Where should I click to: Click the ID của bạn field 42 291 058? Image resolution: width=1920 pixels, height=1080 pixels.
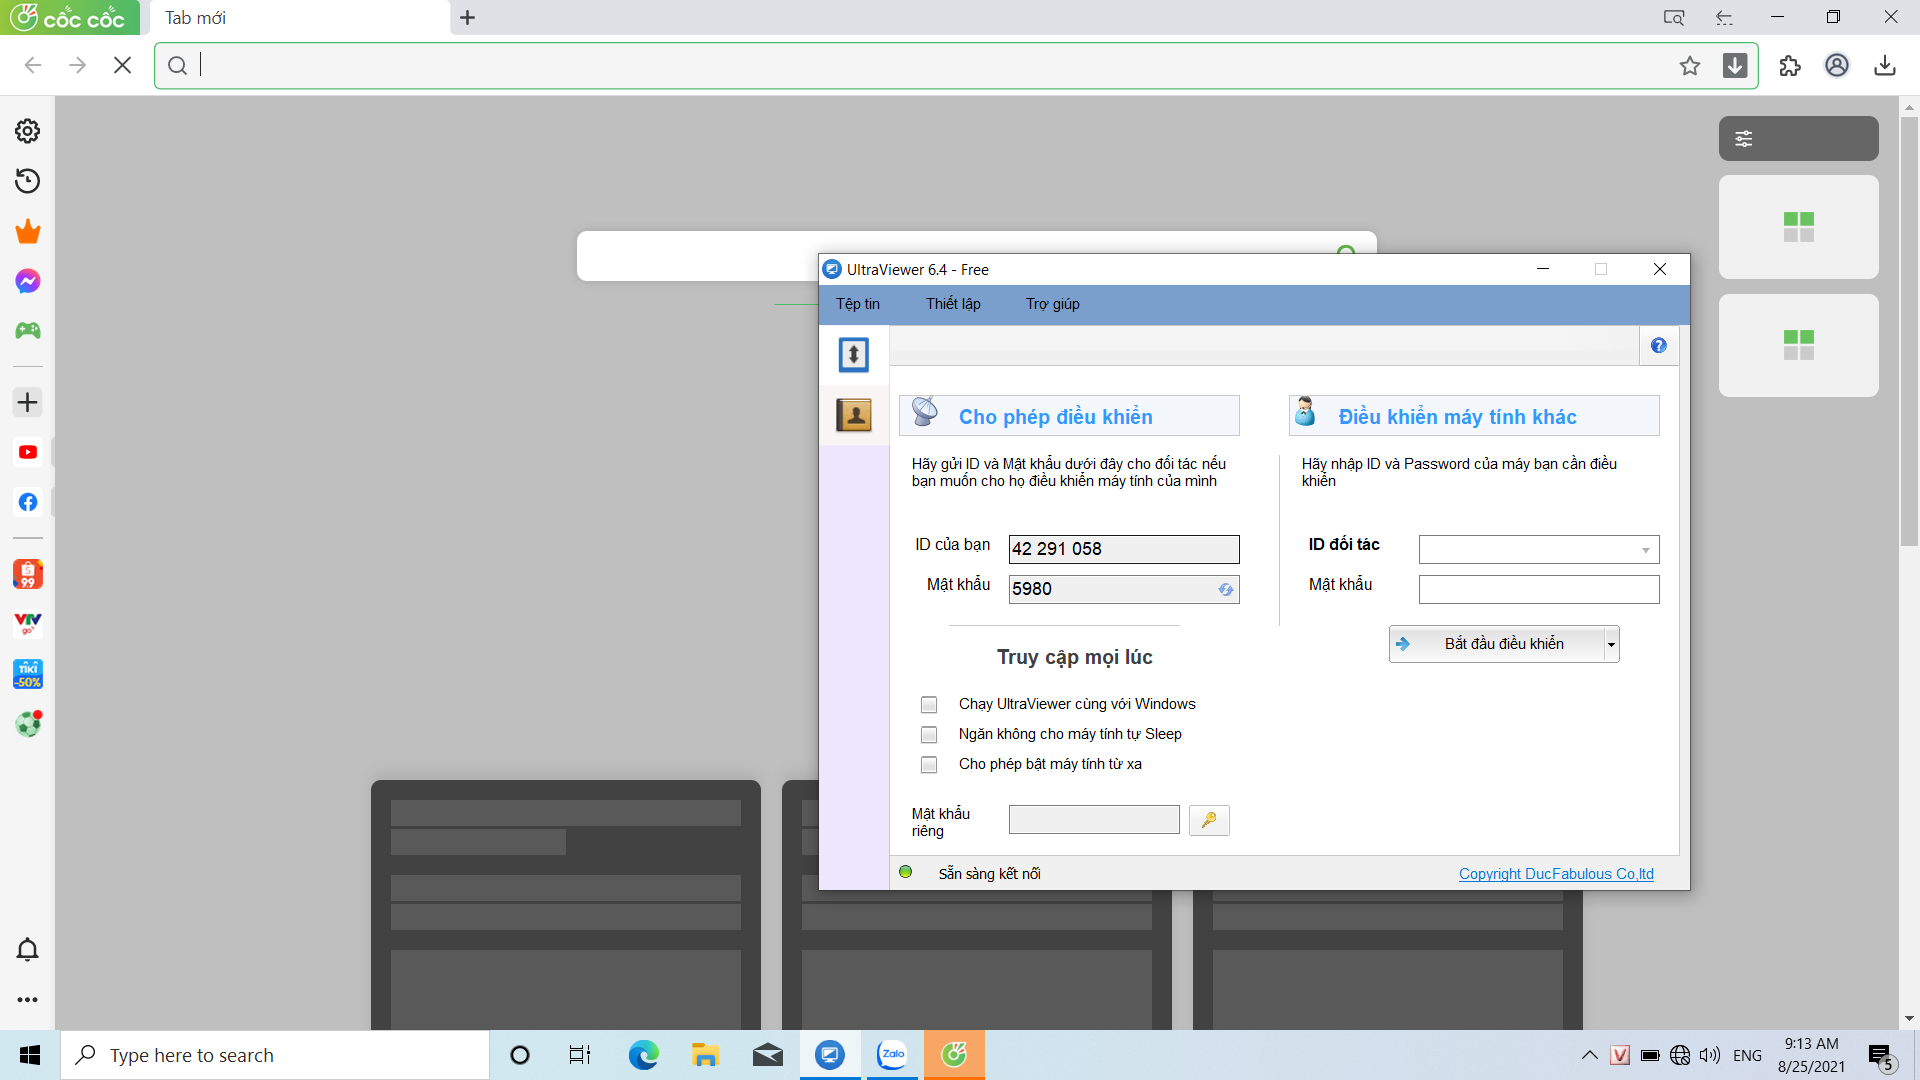coord(1124,549)
